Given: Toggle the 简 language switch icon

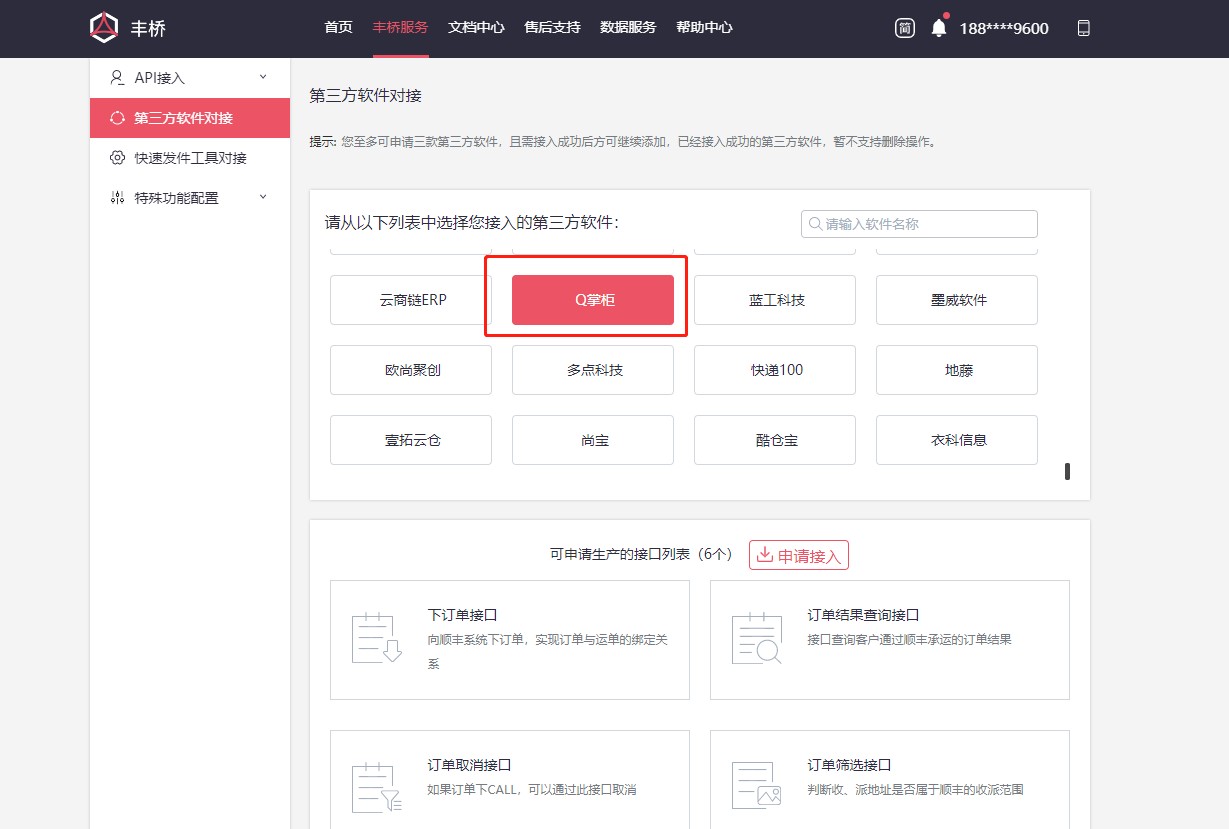Looking at the screenshot, I should coord(904,28).
